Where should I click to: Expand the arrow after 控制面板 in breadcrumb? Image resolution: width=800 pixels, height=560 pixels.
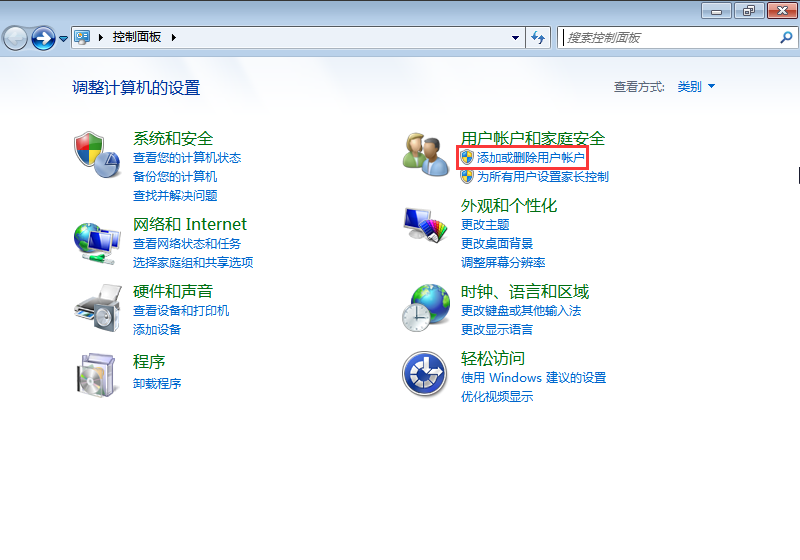(173, 37)
